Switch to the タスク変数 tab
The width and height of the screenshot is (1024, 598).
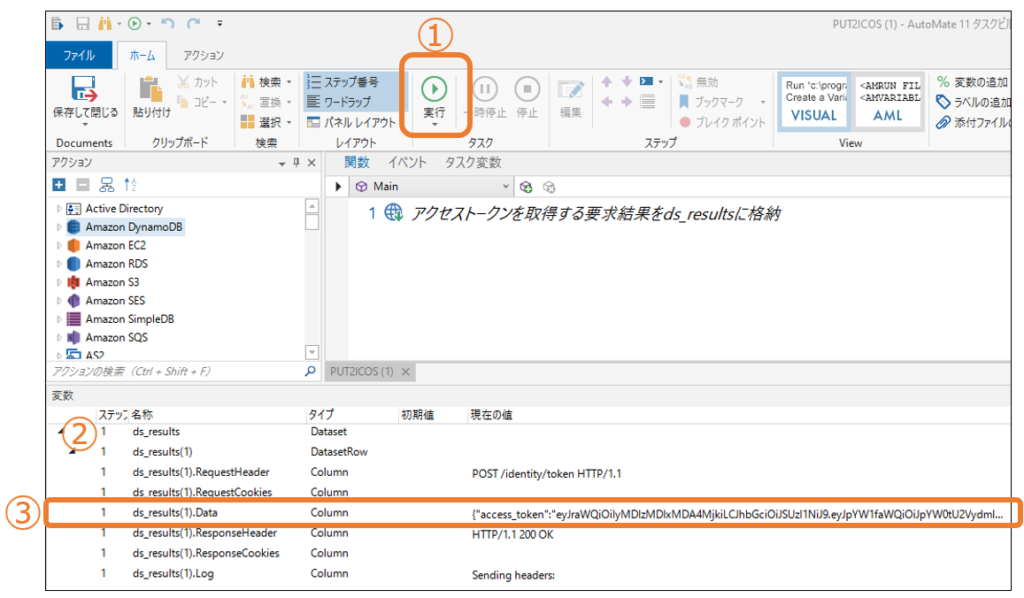pos(473,163)
